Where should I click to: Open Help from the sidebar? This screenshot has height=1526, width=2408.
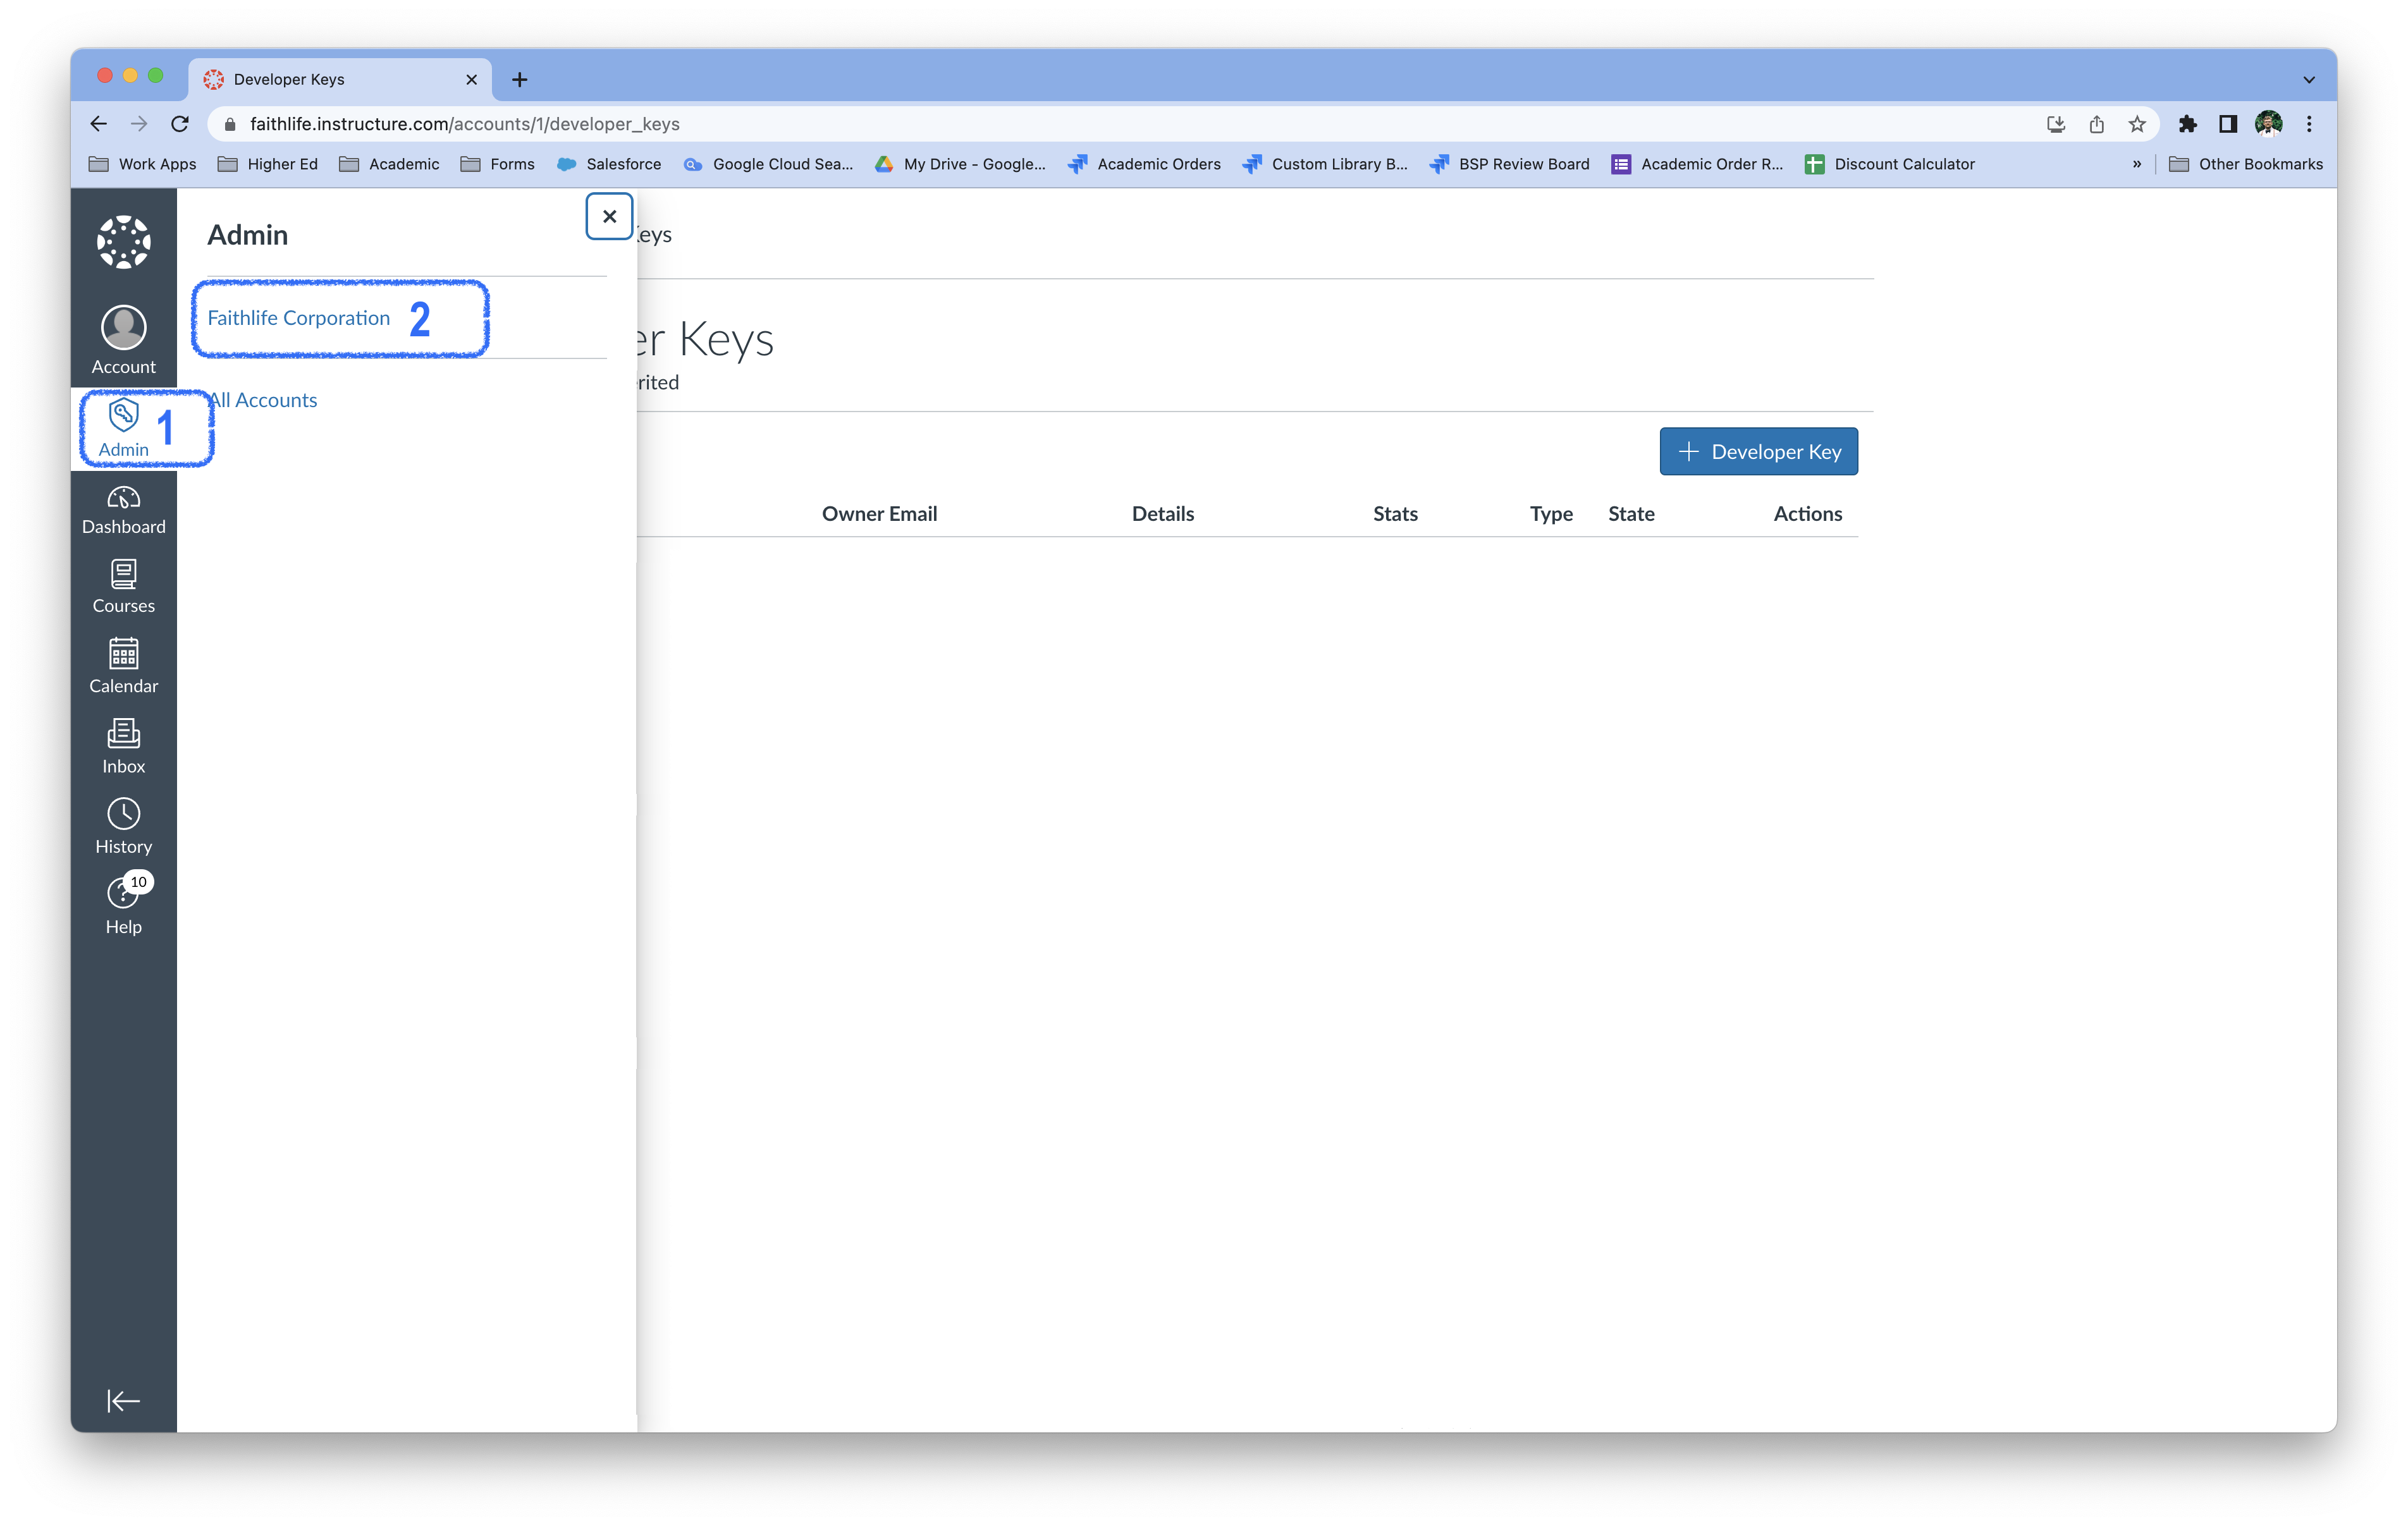click(123, 906)
